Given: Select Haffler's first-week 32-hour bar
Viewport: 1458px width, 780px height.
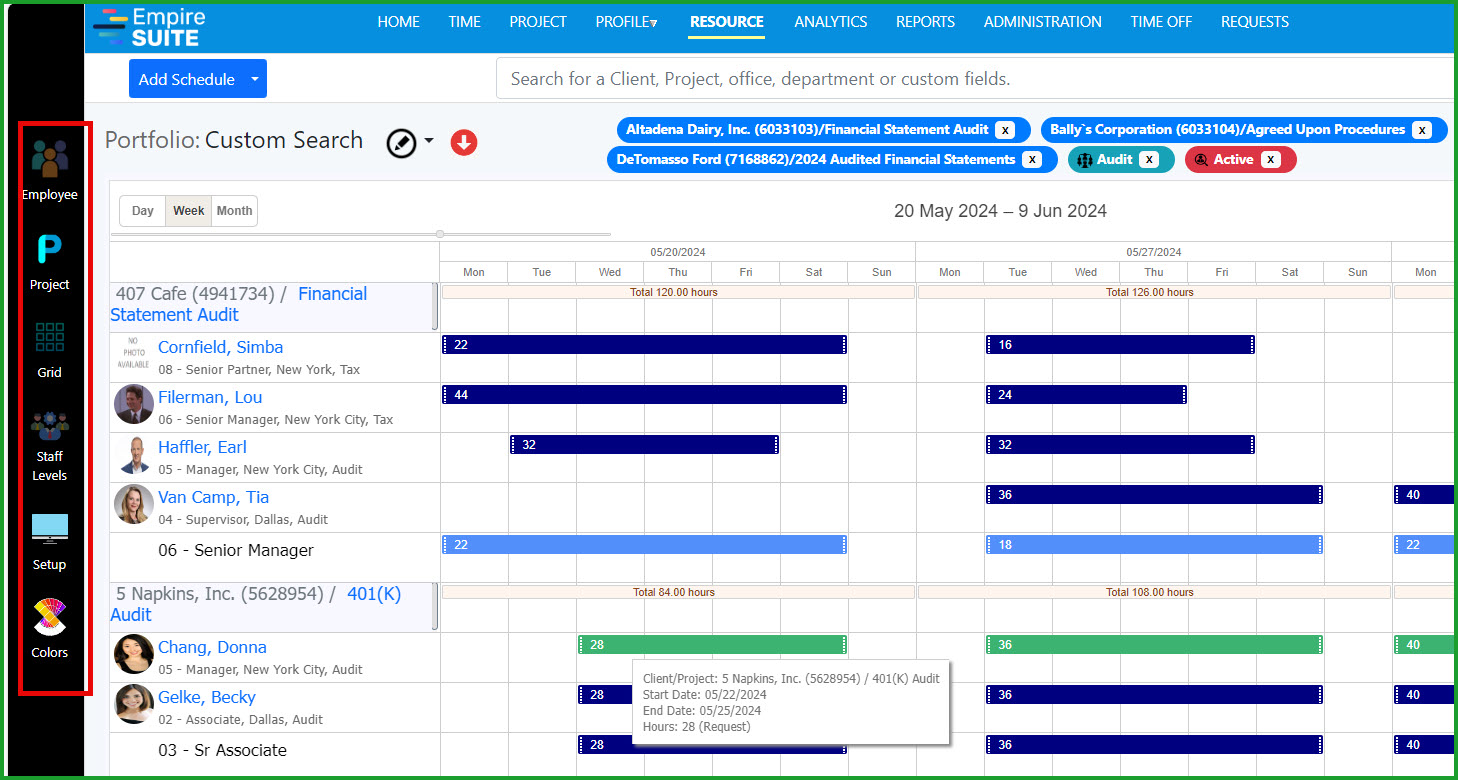Looking at the screenshot, I should click(645, 444).
